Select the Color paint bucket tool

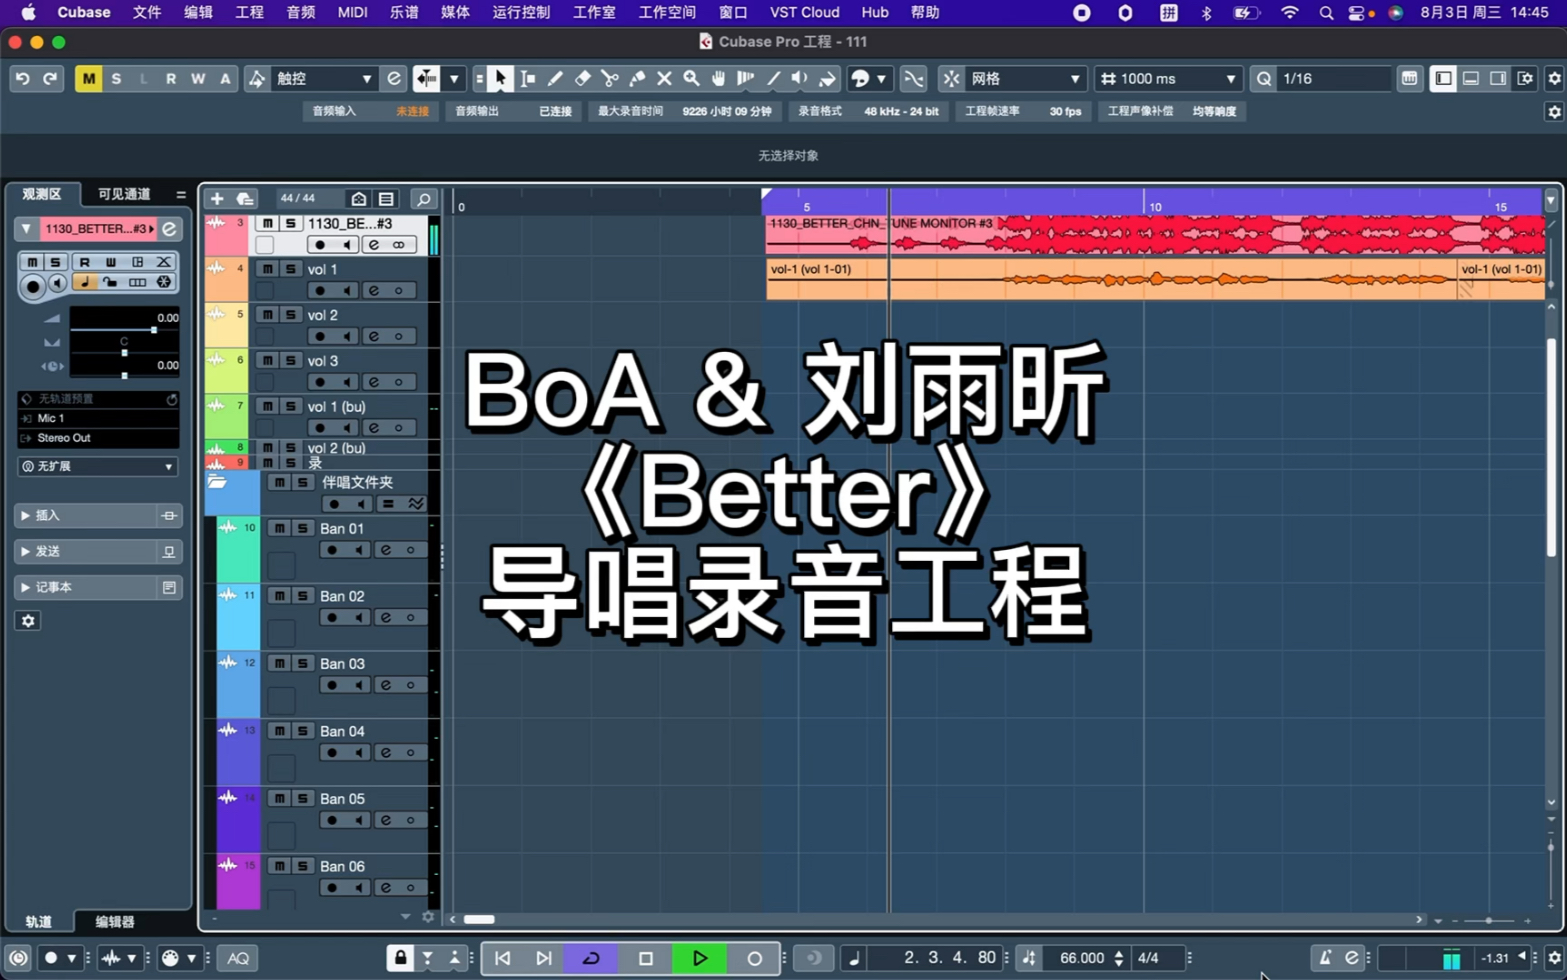pos(827,79)
